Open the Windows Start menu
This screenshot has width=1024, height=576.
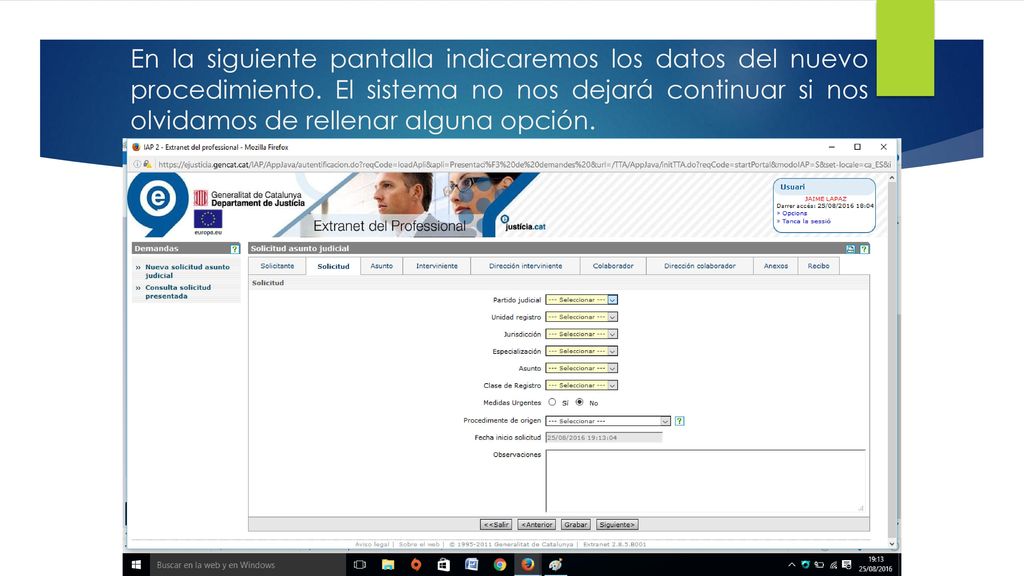tap(136, 565)
